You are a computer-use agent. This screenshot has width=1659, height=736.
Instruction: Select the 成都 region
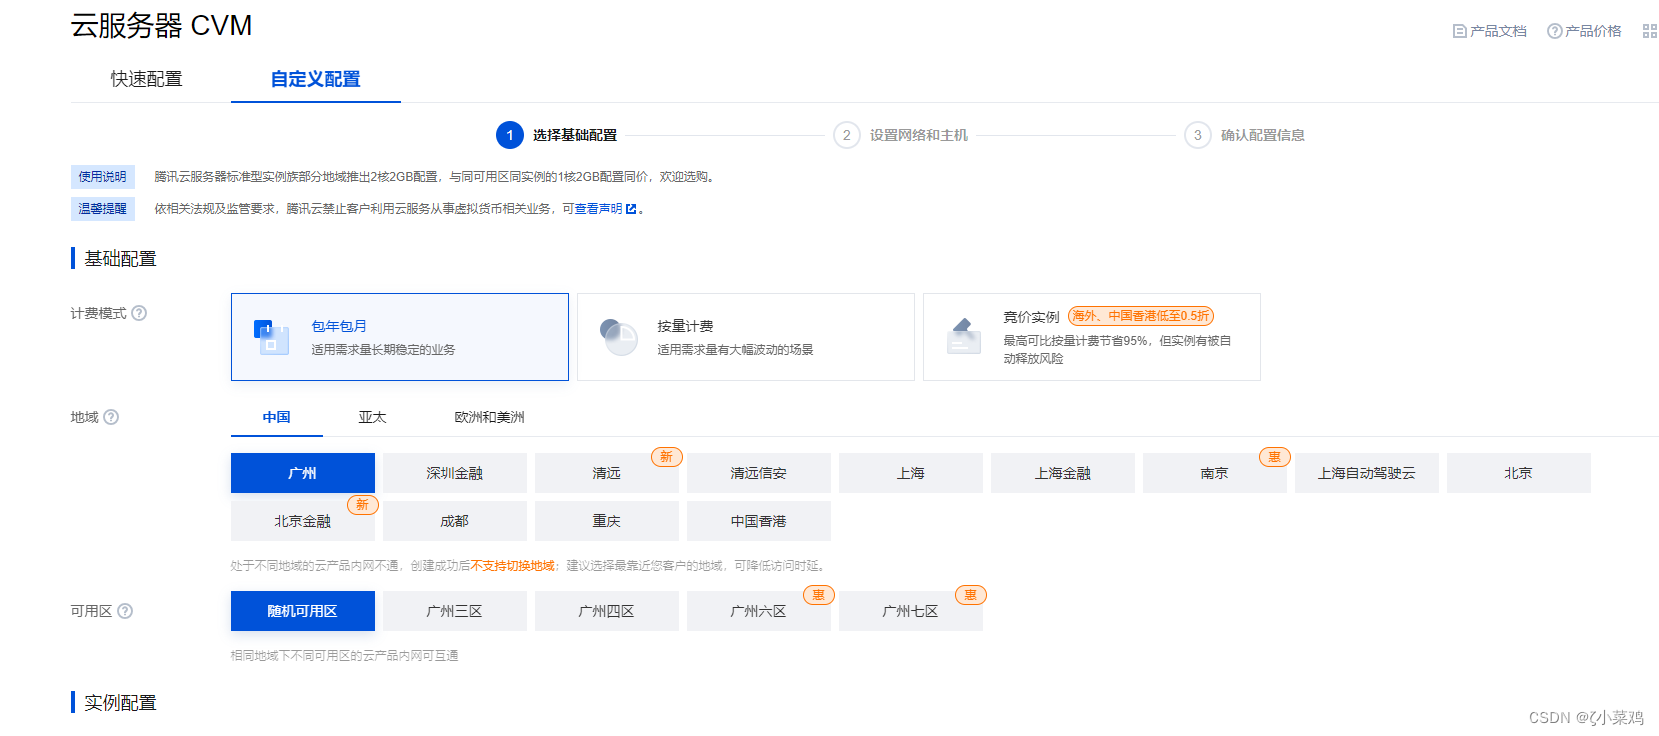click(455, 521)
